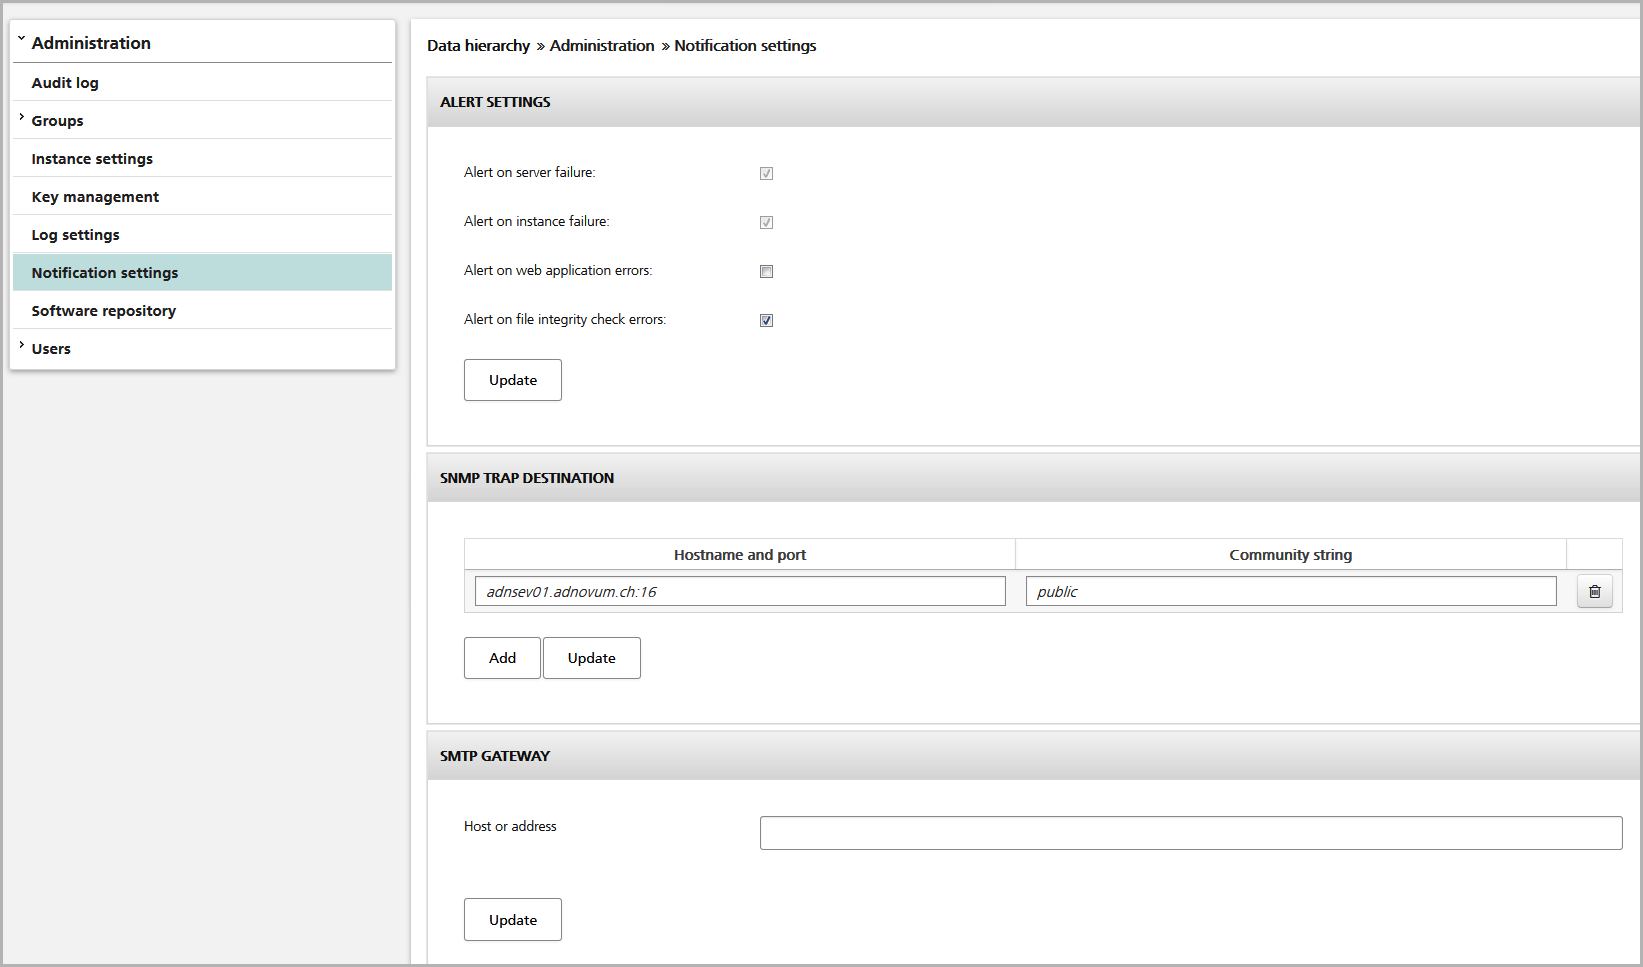The image size is (1643, 967).
Task: Click Update button in SMTP Gateway
Action: click(x=513, y=920)
